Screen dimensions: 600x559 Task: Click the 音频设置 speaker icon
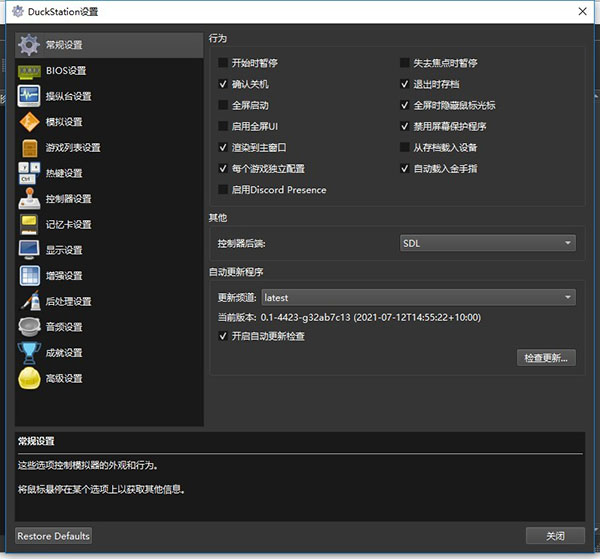[30, 327]
